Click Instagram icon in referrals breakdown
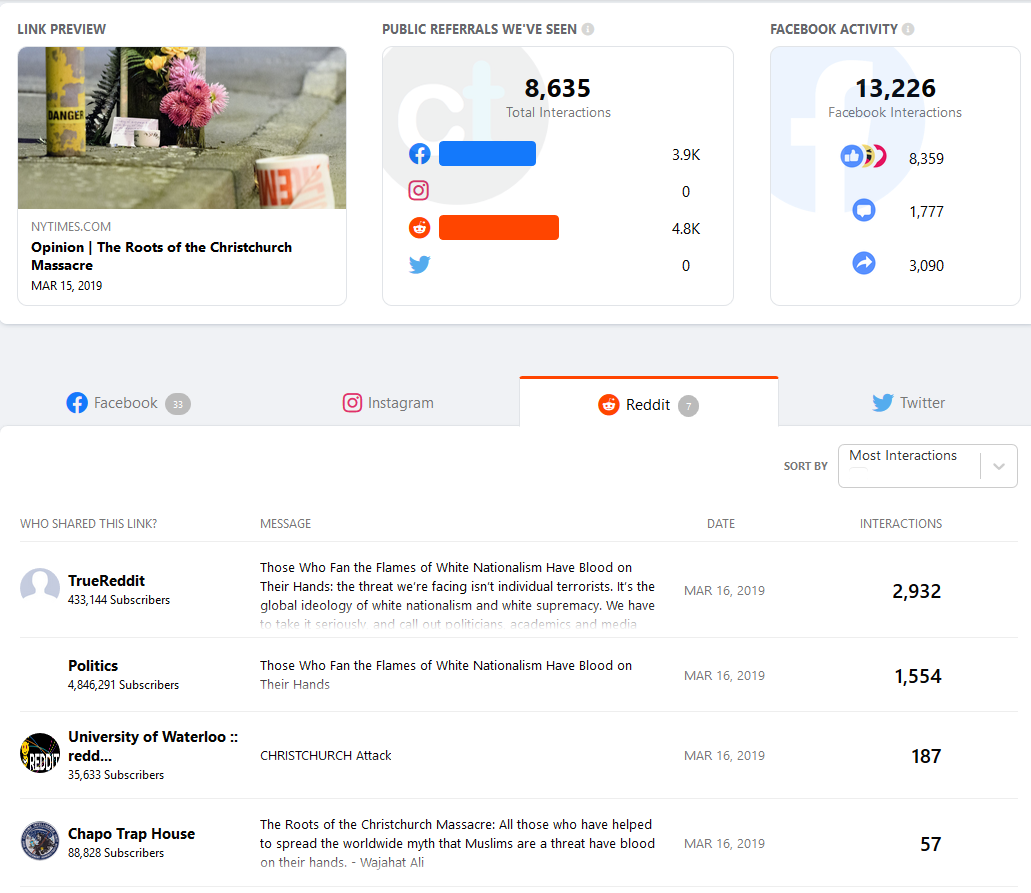Image resolution: width=1031 pixels, height=893 pixels. click(x=420, y=191)
